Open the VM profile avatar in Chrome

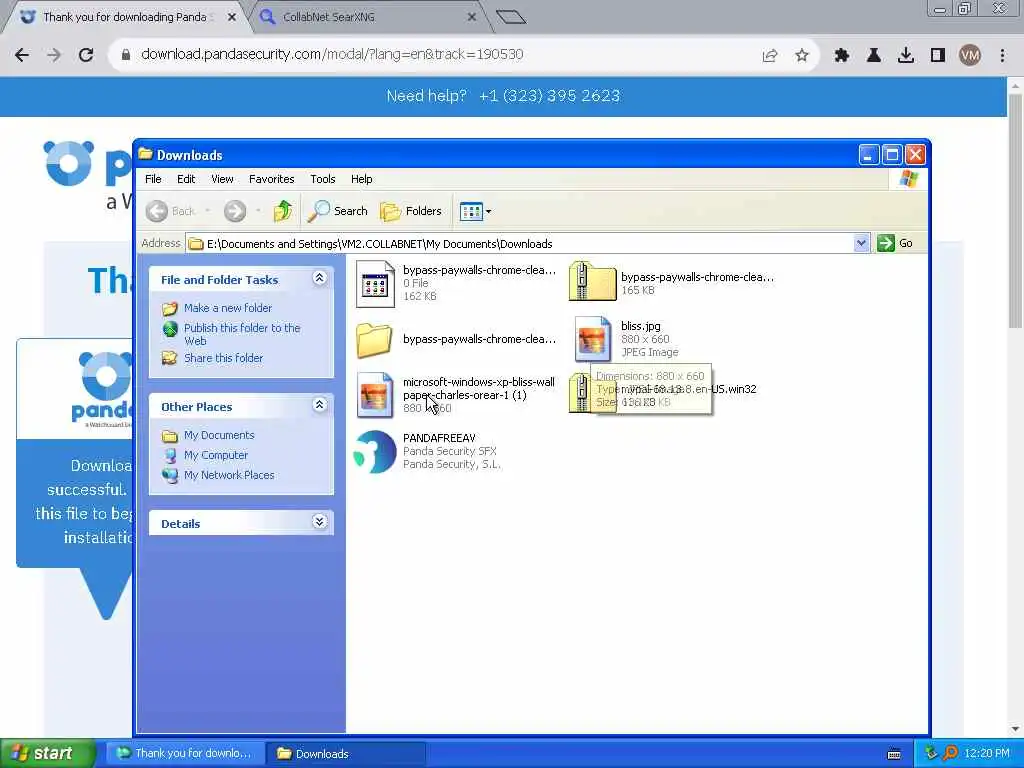point(970,56)
